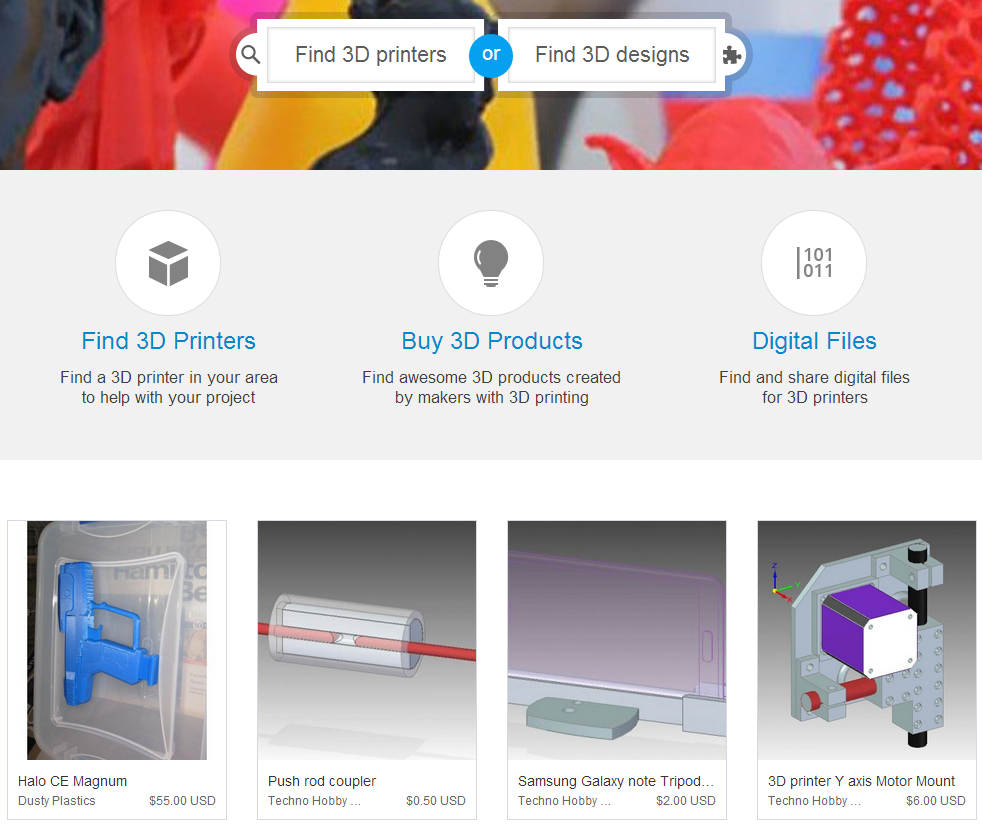
Task: Click the magnifying glass search icon
Action: click(x=251, y=54)
